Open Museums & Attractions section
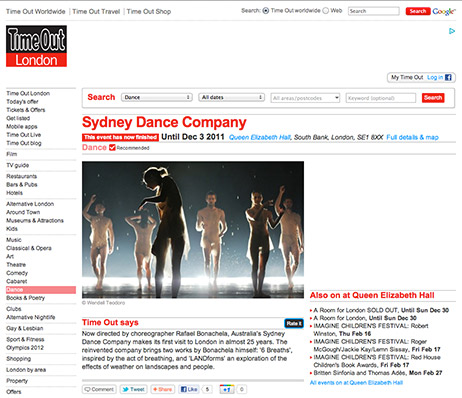Image resolution: width=462 pixels, height=398 pixels. (35, 221)
